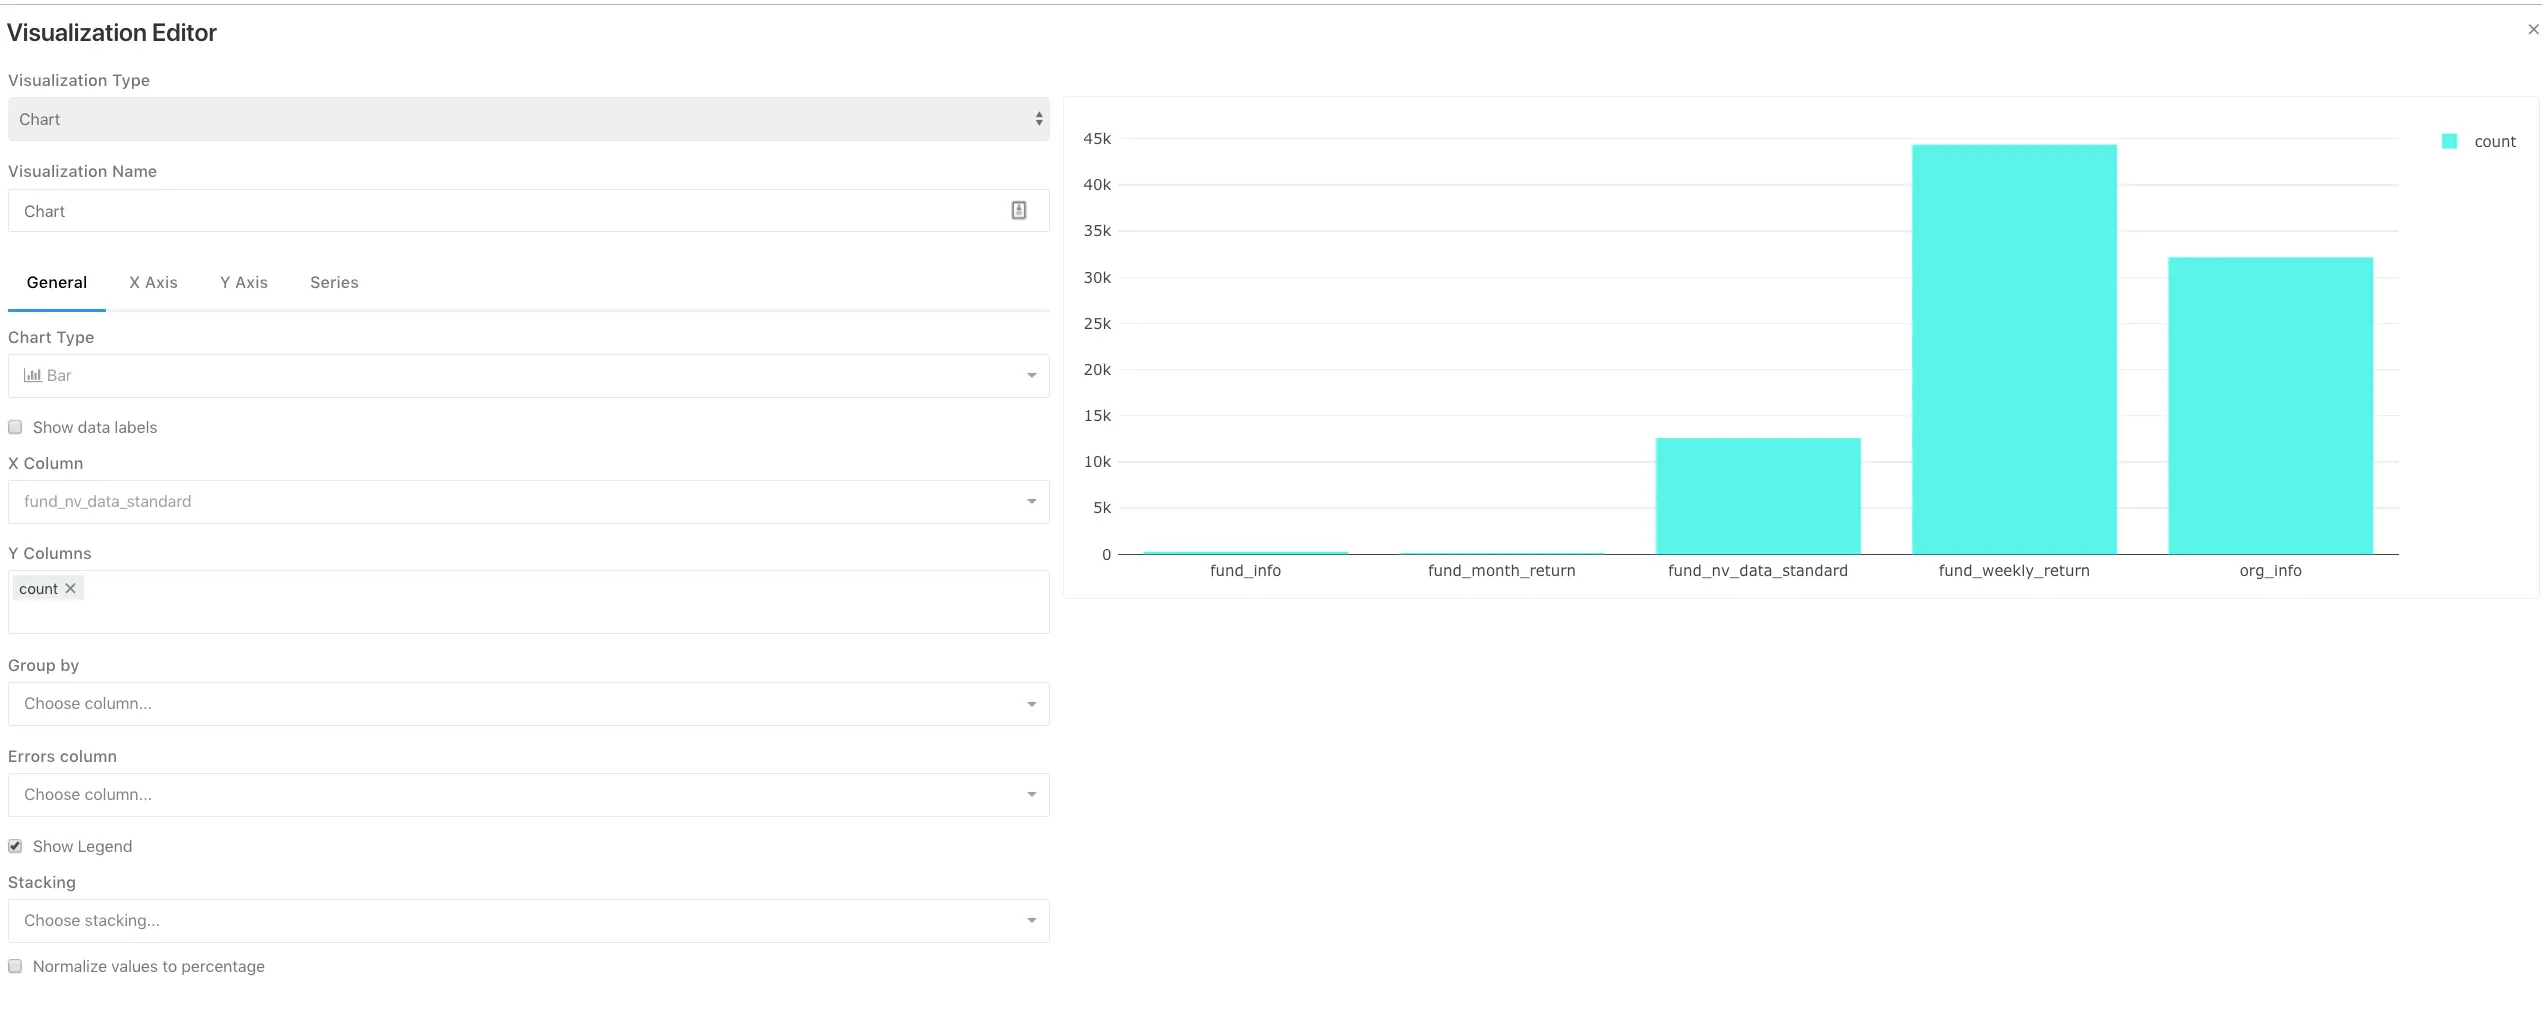This screenshot has height=1009, width=2542.
Task: Open the X Column dropdown
Action: (x=528, y=502)
